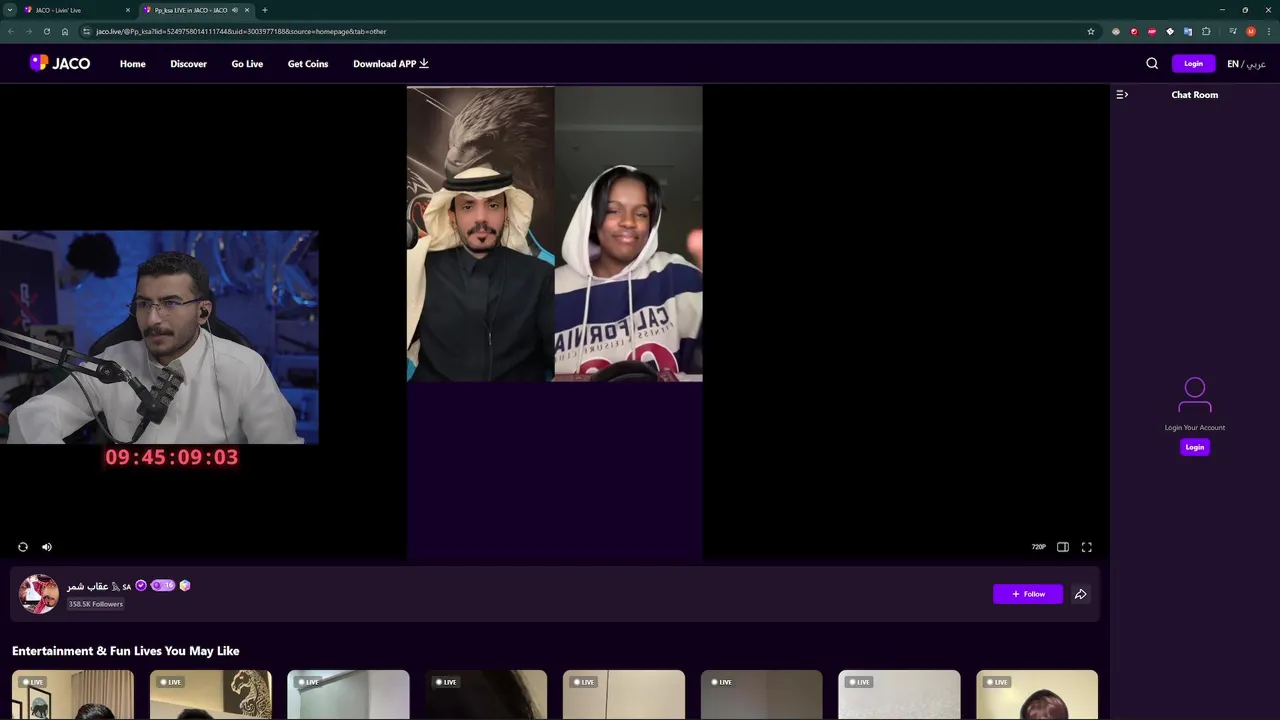1280x720 pixels.
Task: Open the first LIVE thumbnail in recommendations
Action: coord(73,695)
